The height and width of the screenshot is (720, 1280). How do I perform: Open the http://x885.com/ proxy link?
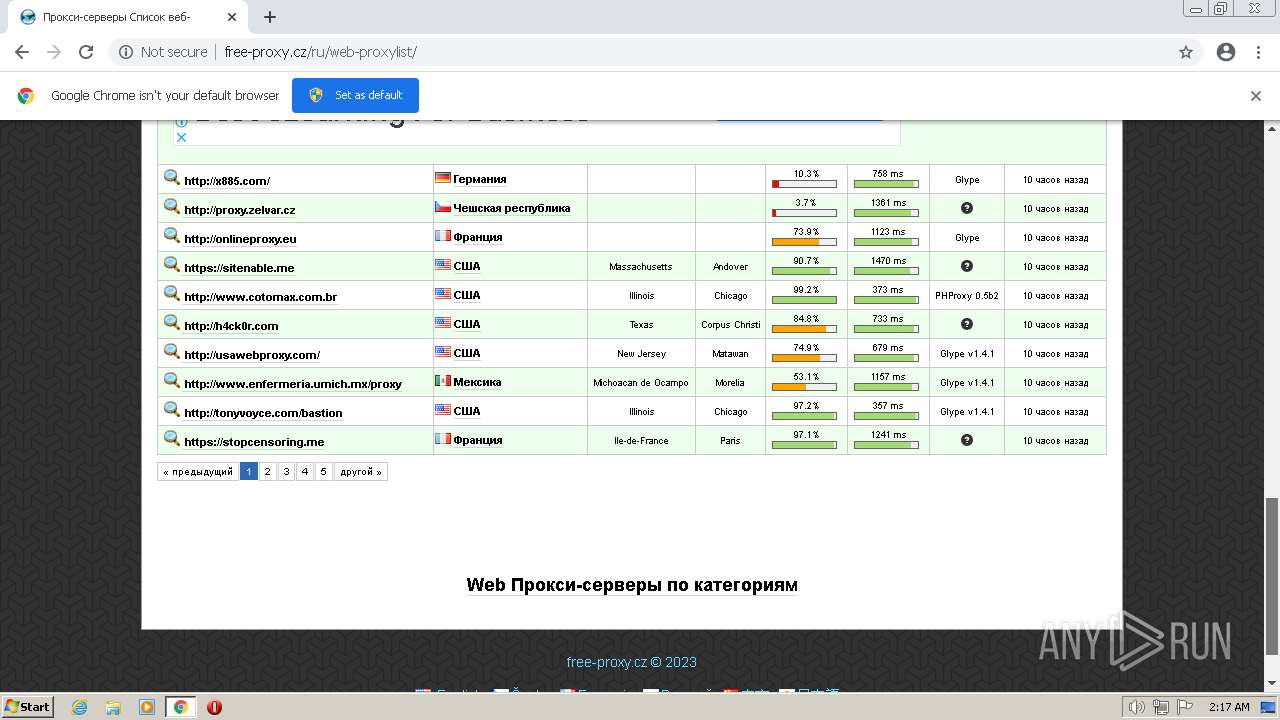tap(227, 181)
